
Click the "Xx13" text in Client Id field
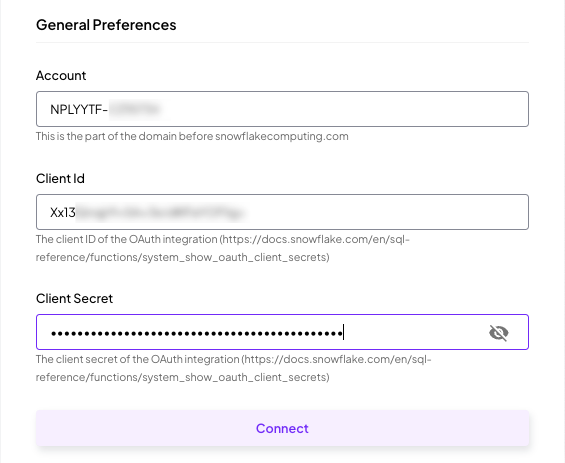[63, 212]
